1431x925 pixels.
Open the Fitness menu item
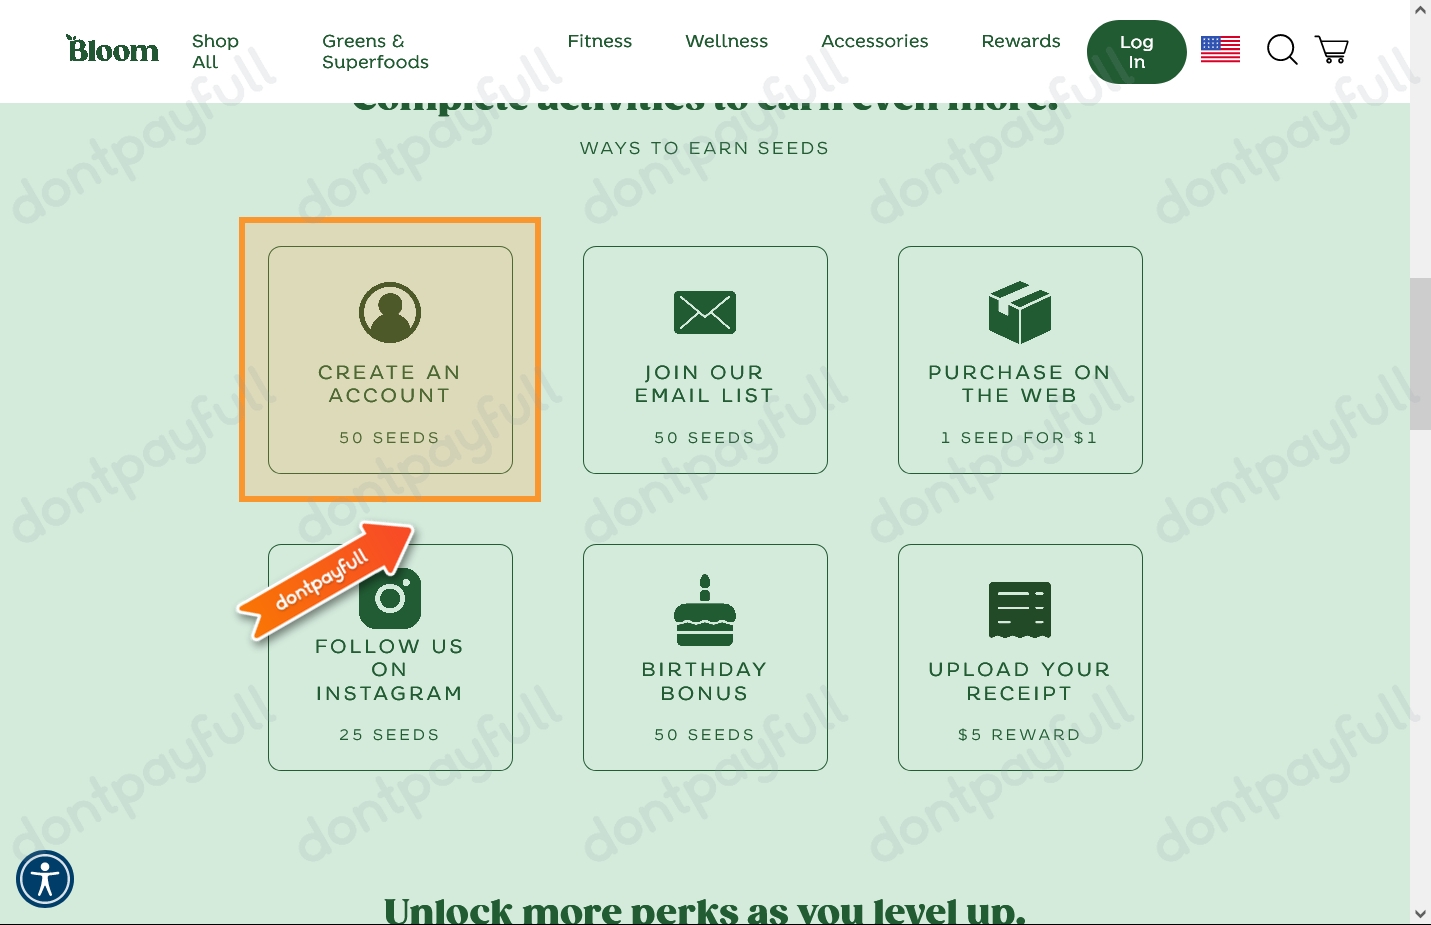(600, 41)
